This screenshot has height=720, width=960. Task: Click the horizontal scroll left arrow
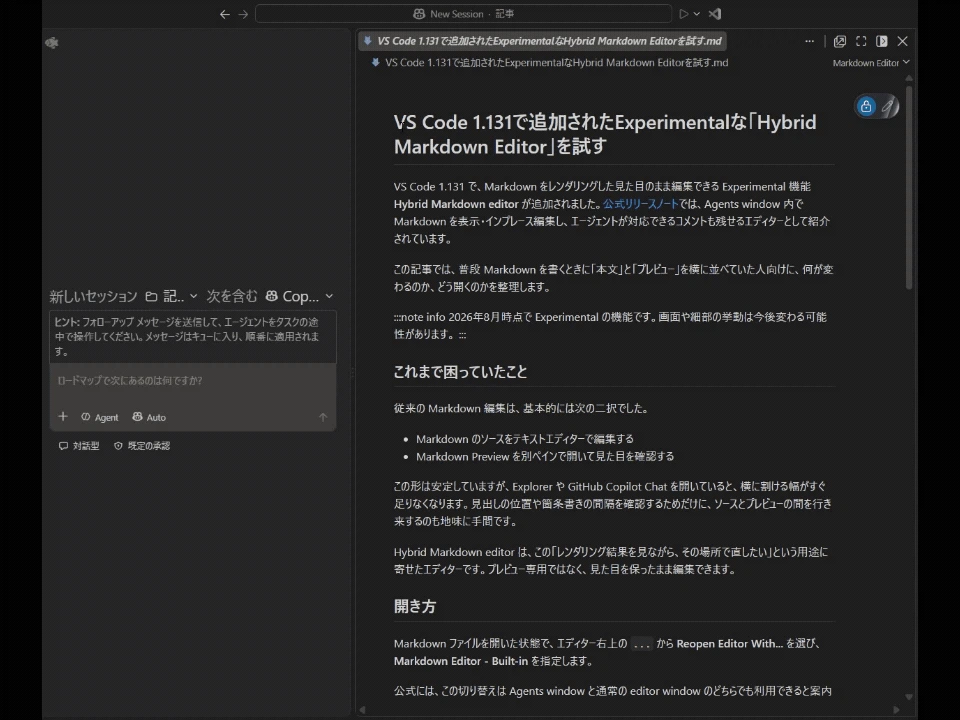pyautogui.click(x=362, y=710)
